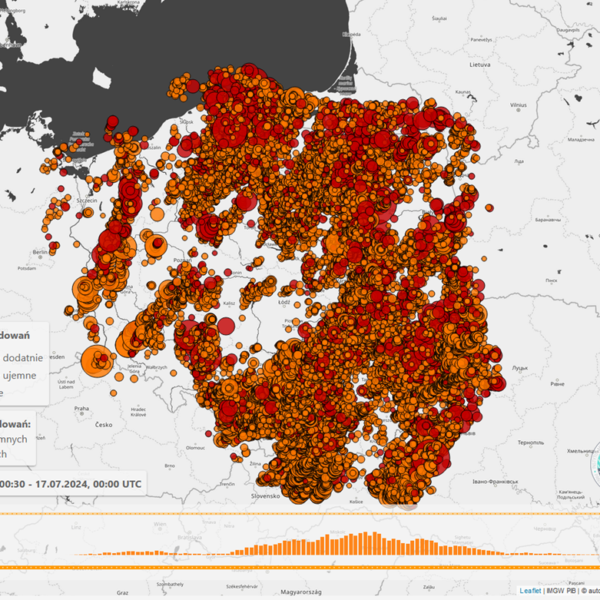This screenshot has width=600, height=600.
Task: Click the 'Івано-Франківськ' city label
Action: click(495, 481)
